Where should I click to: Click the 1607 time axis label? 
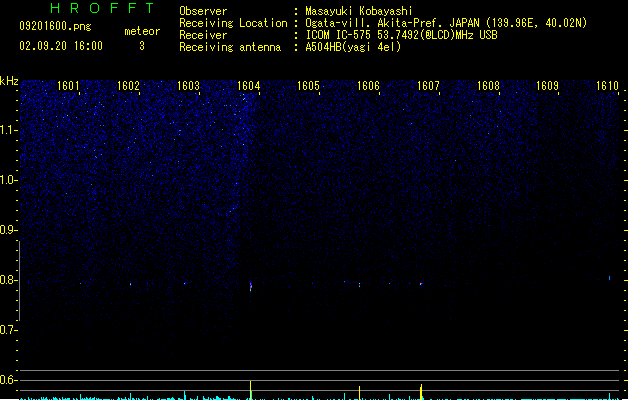[x=428, y=85]
